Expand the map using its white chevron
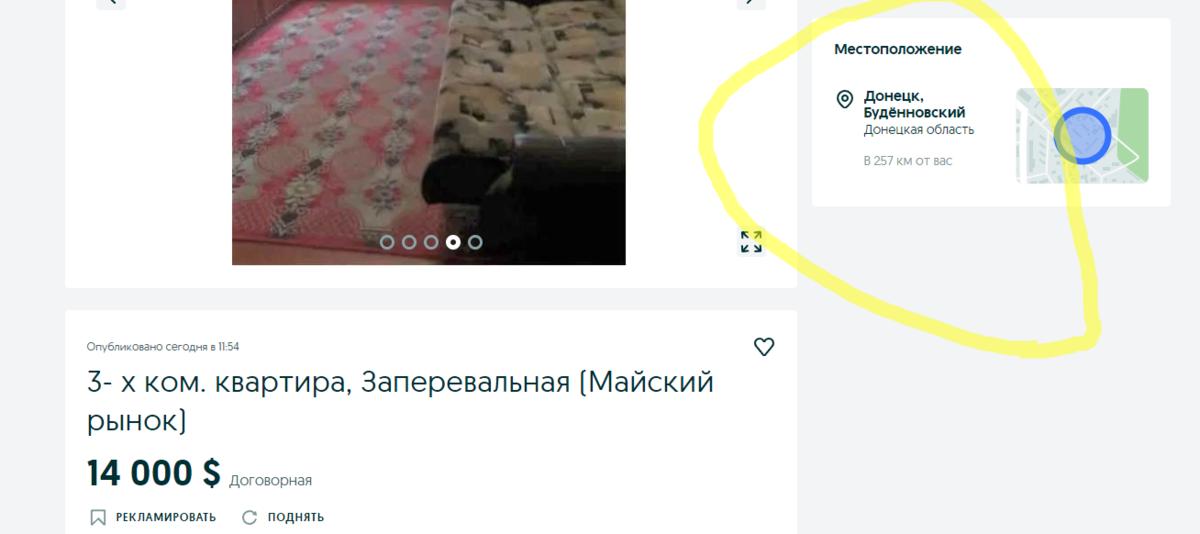This screenshot has height=534, width=1200. (x=1130, y=156)
